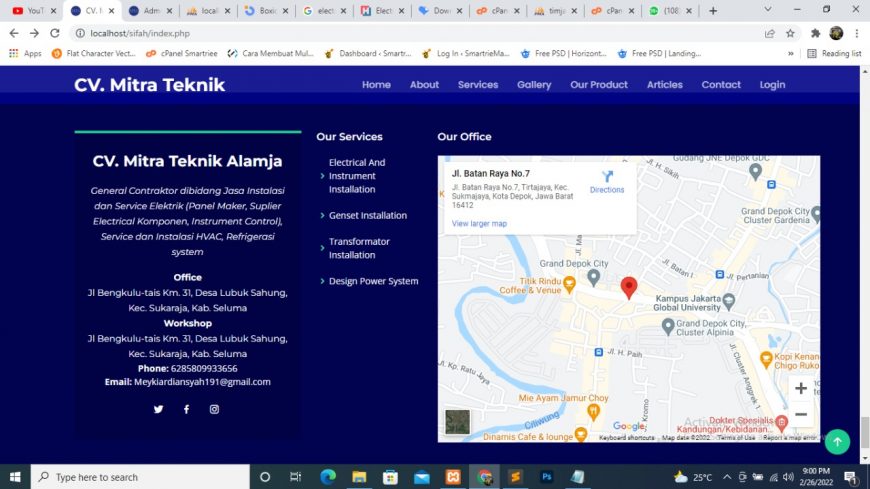Open the Gallery navigation item
Viewport: 870px width, 489px height.
534,85
